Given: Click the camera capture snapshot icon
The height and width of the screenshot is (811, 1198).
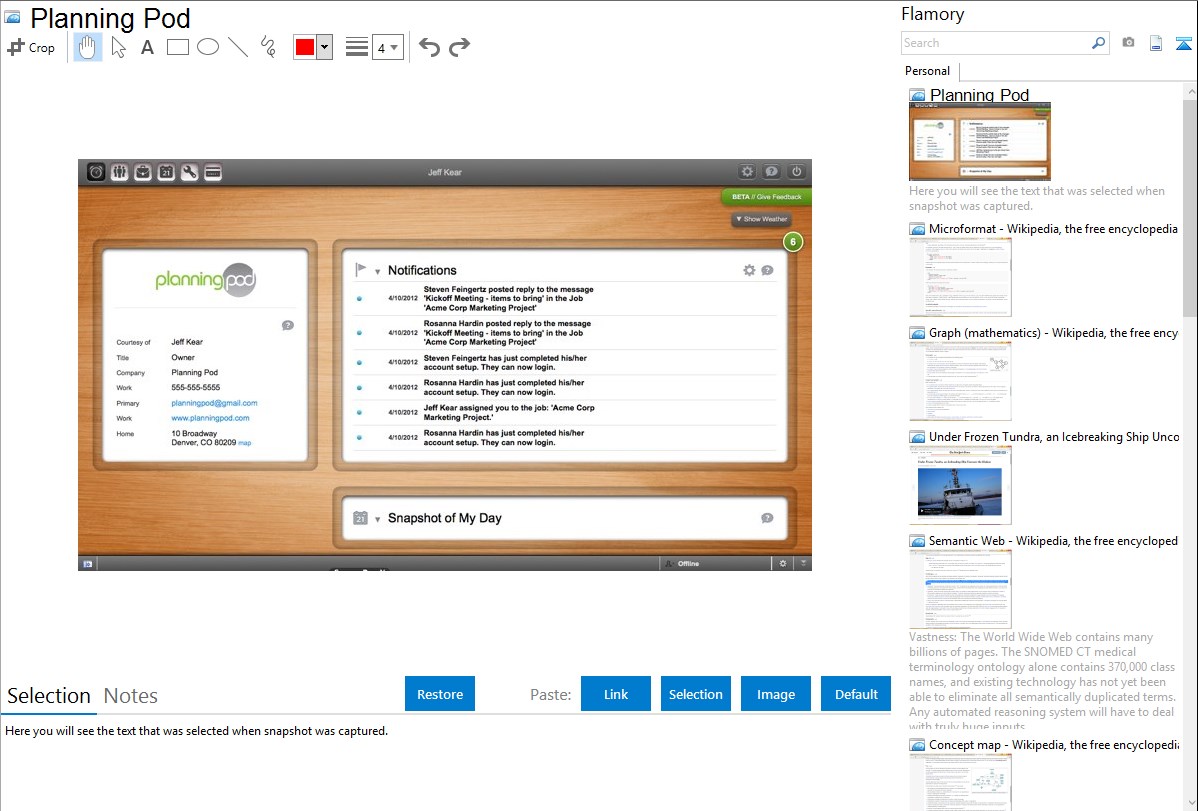Looking at the screenshot, I should point(1128,43).
